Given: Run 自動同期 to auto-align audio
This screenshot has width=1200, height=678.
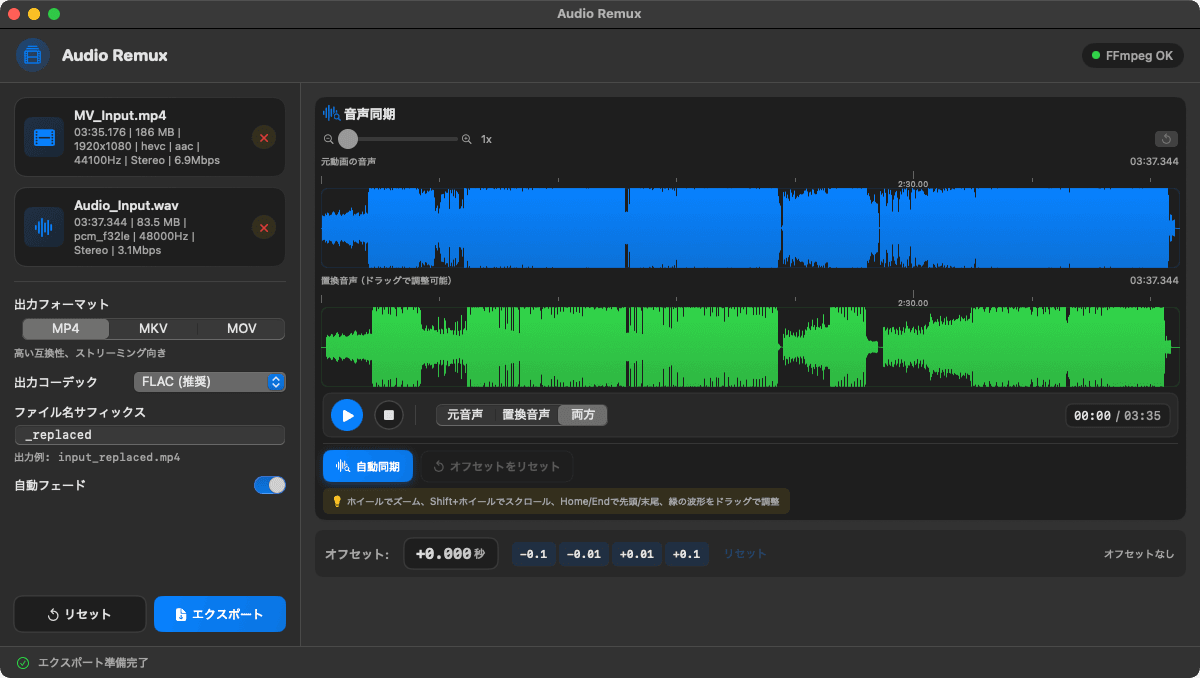Looking at the screenshot, I should pyautogui.click(x=368, y=466).
